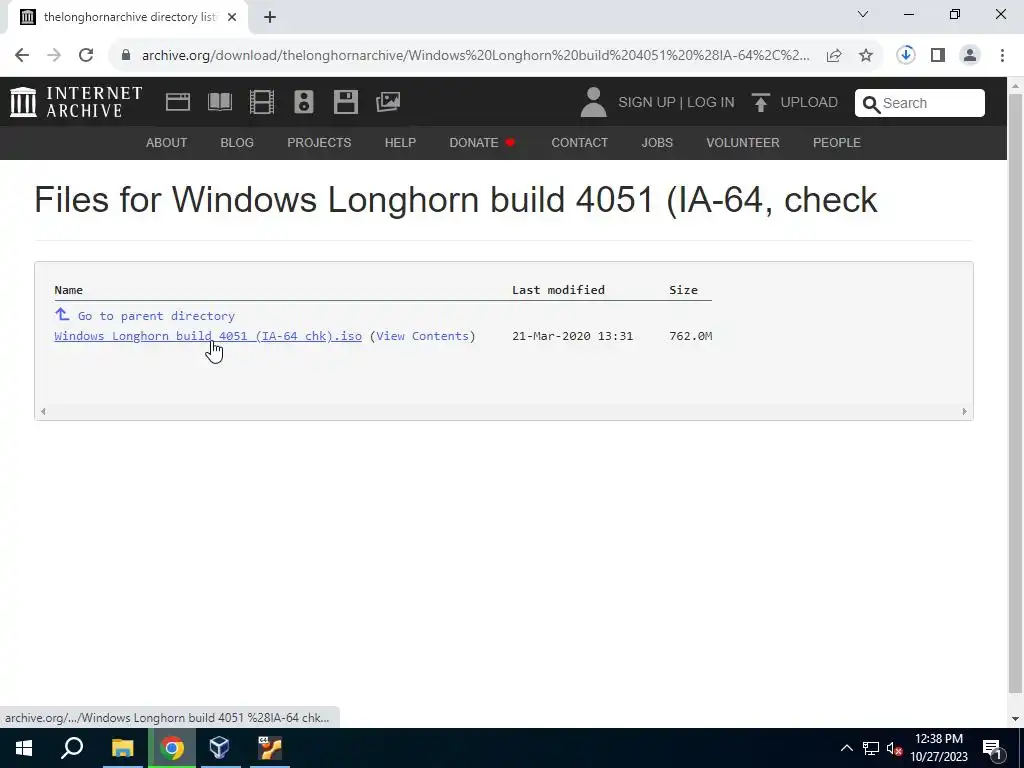Open the CONTACT menu item
The image size is (1024, 768).
[x=580, y=142]
